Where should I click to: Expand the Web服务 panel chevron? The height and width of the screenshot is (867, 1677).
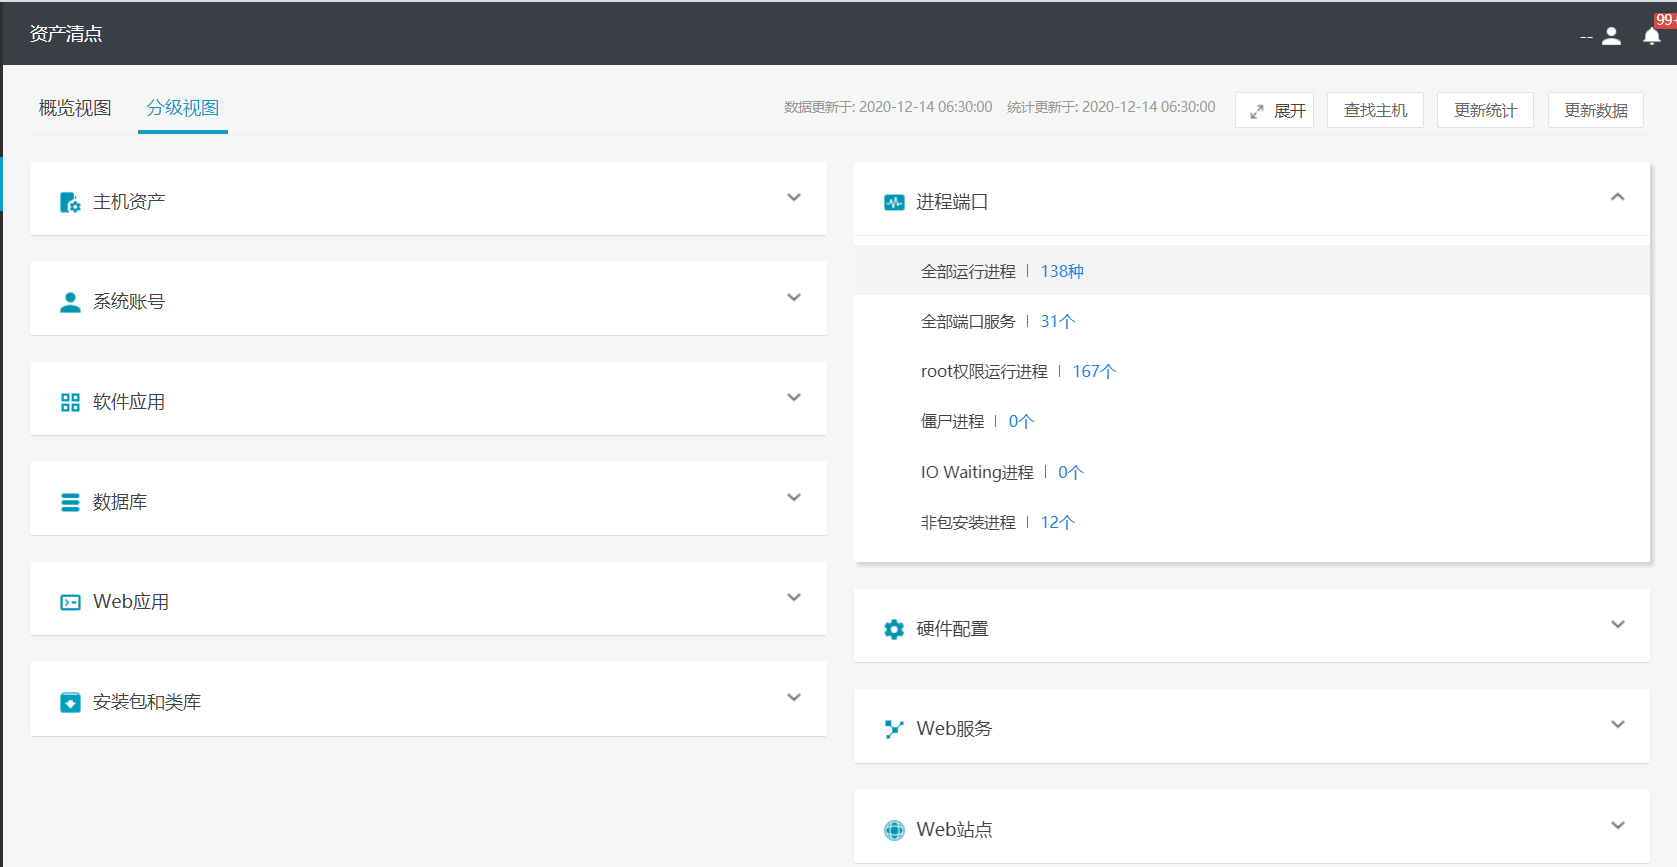(1618, 725)
